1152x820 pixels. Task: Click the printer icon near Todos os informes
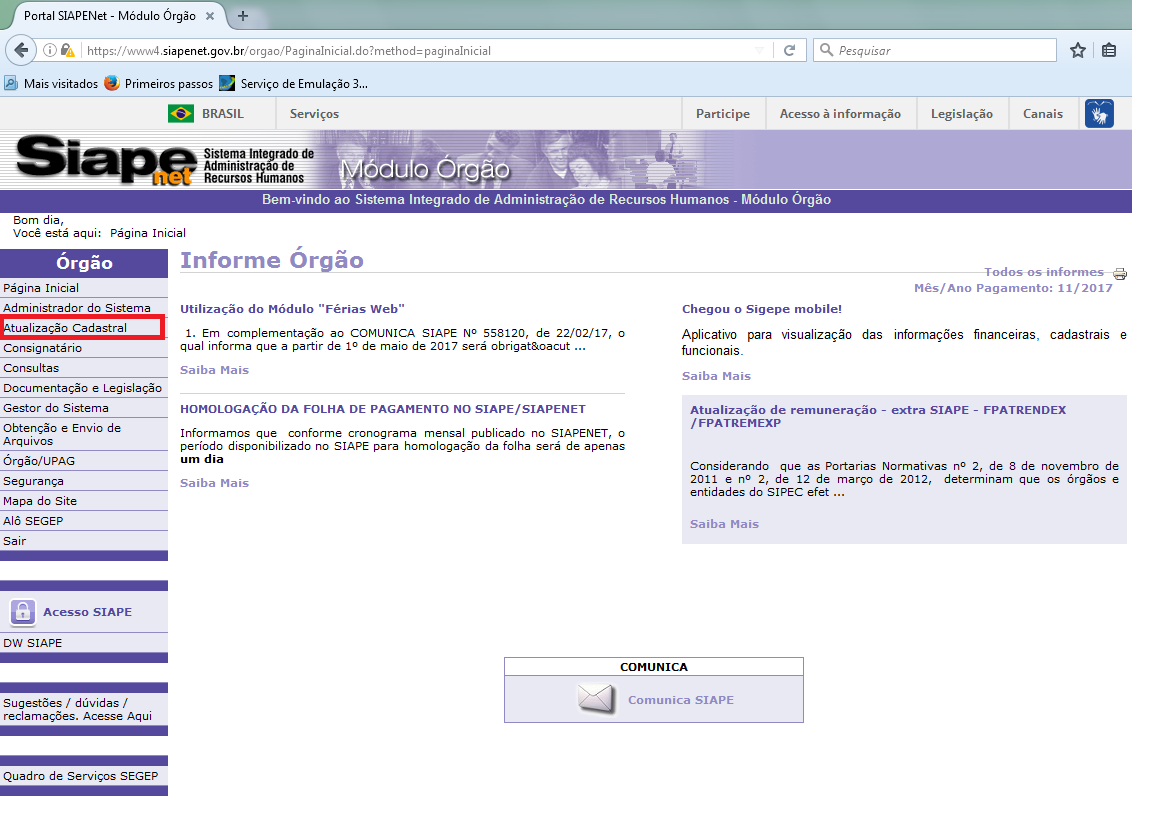tap(1120, 274)
